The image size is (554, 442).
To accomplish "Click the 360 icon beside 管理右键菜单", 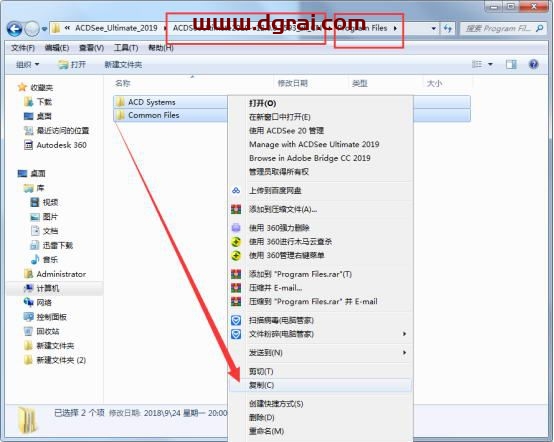I will click(236, 255).
